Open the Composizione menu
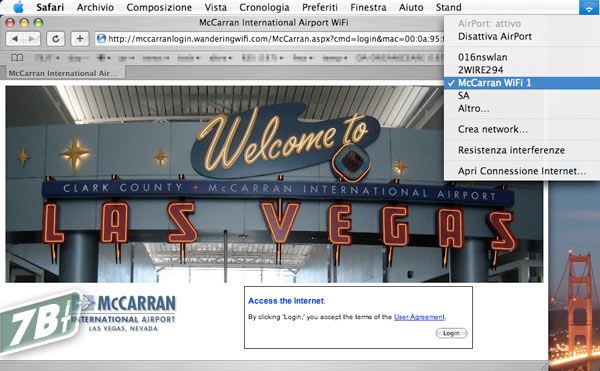Screen dimensions: 600x371 point(159,7)
